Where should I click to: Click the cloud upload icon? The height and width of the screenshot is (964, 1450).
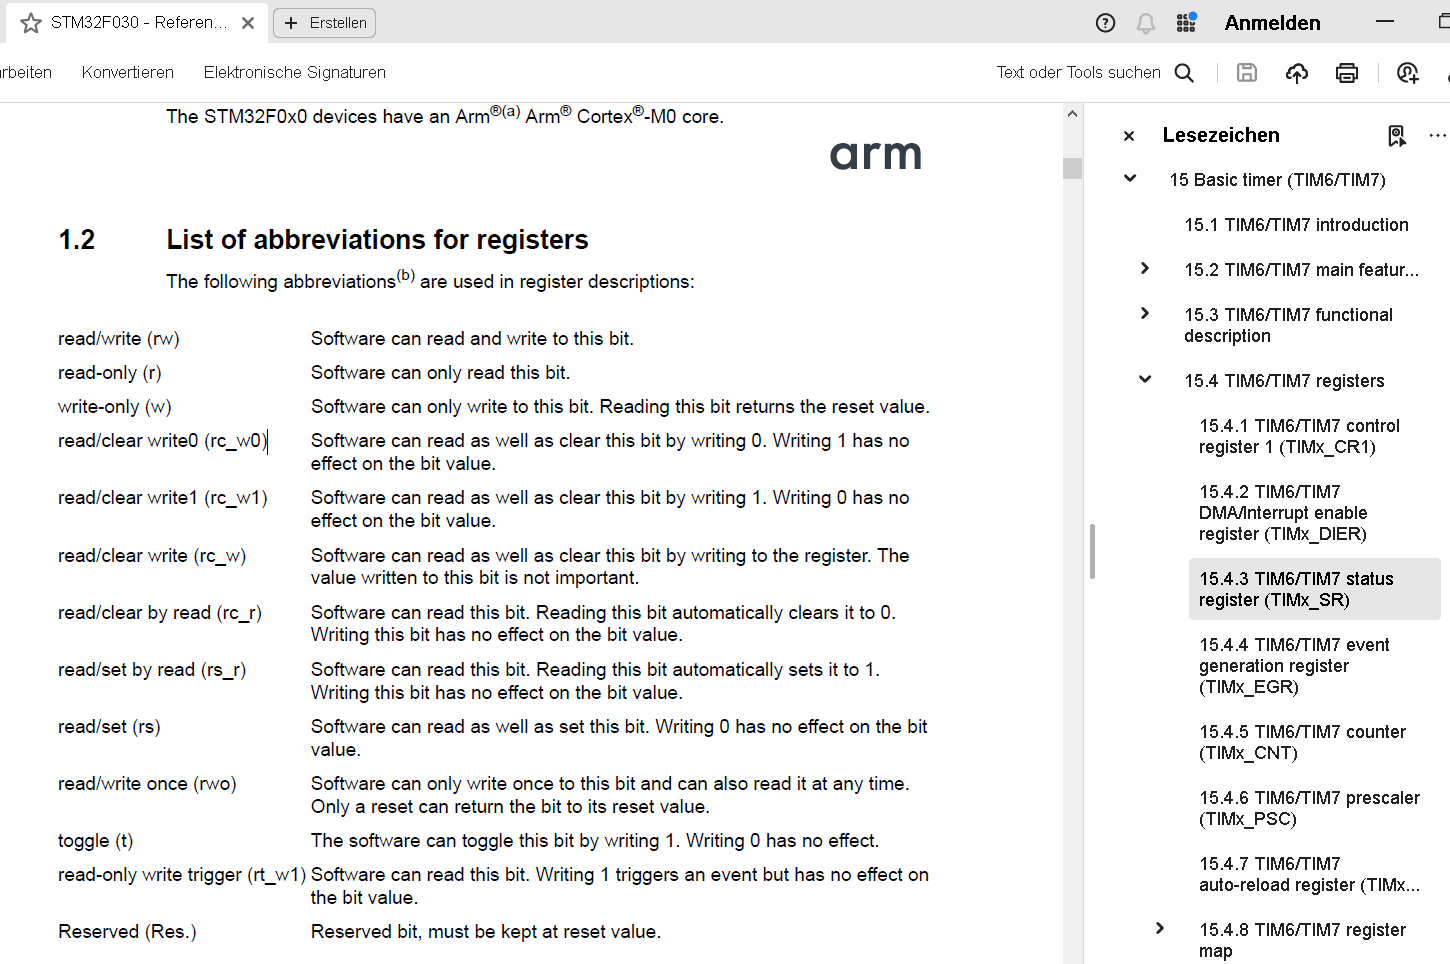click(1297, 72)
